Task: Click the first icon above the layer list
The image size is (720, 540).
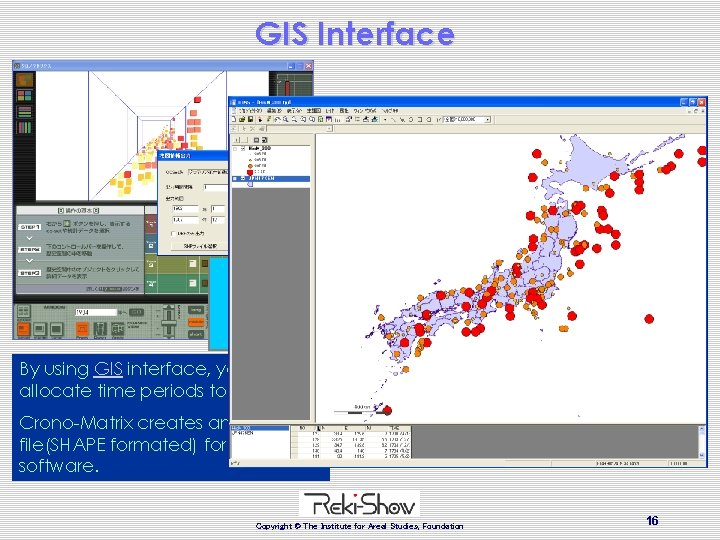Action: click(236, 140)
